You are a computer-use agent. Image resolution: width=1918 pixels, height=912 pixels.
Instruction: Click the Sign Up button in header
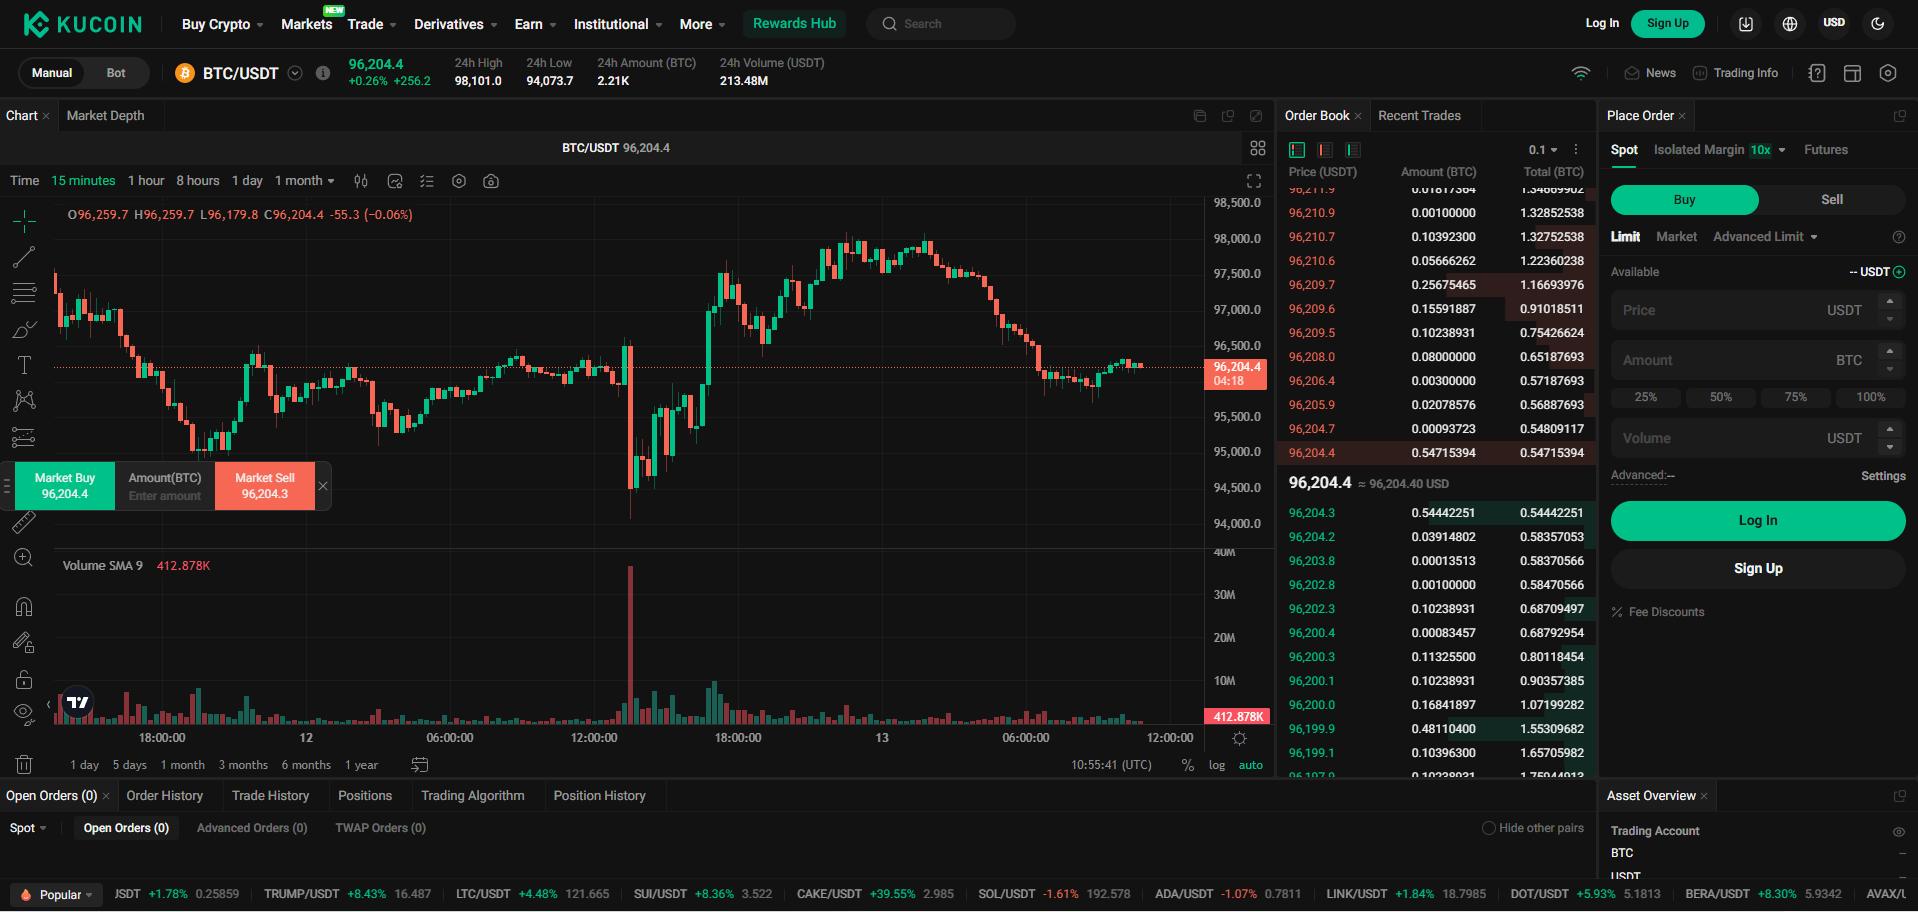pos(1667,24)
